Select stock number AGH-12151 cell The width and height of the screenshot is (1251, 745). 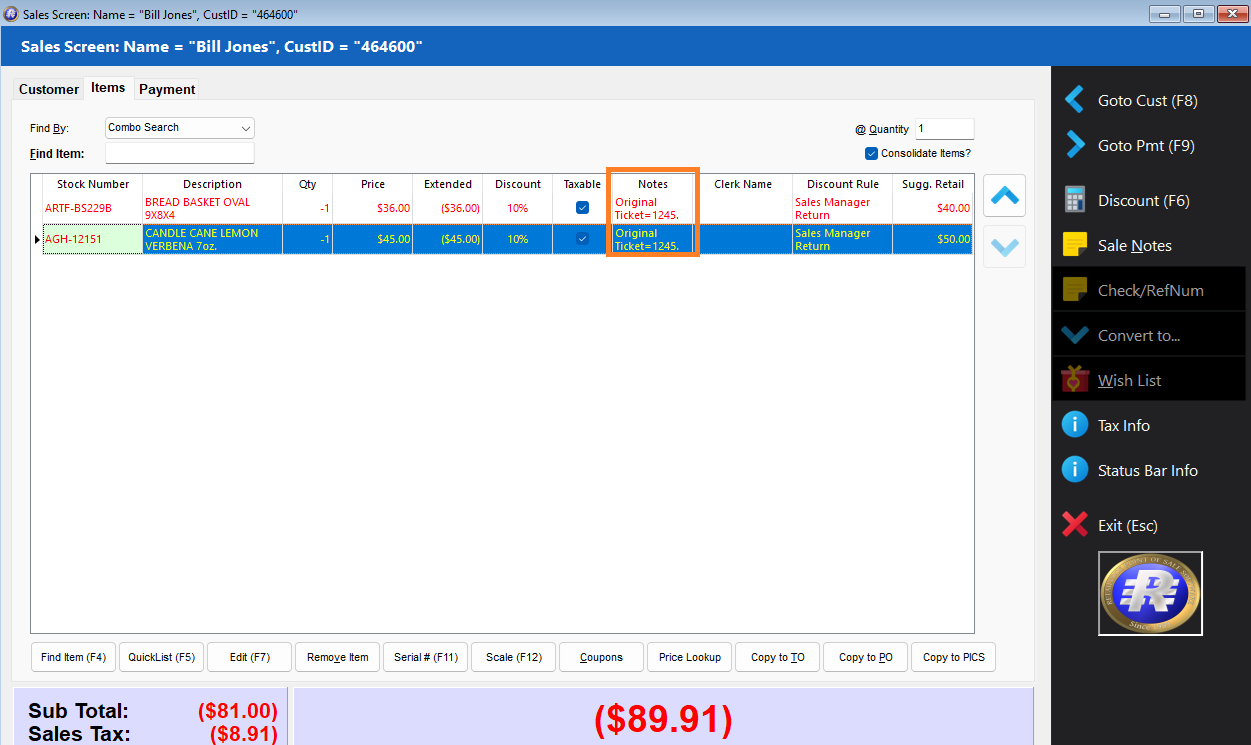[x=93, y=239]
